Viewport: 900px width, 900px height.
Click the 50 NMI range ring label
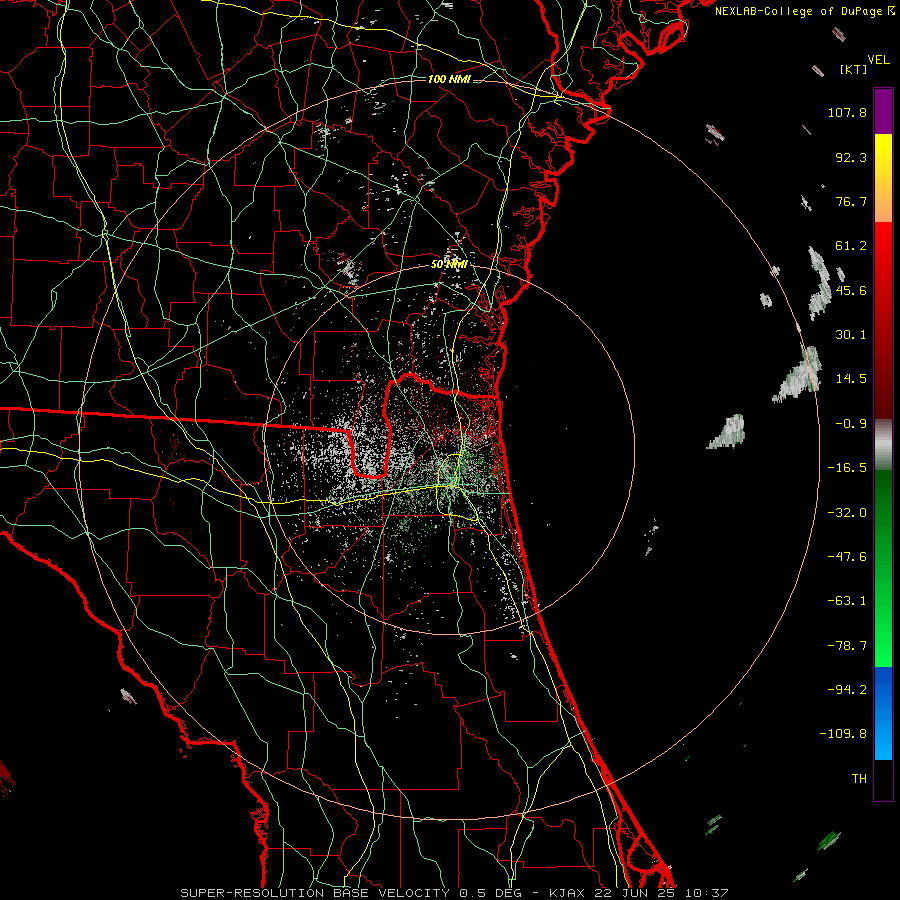(x=449, y=264)
